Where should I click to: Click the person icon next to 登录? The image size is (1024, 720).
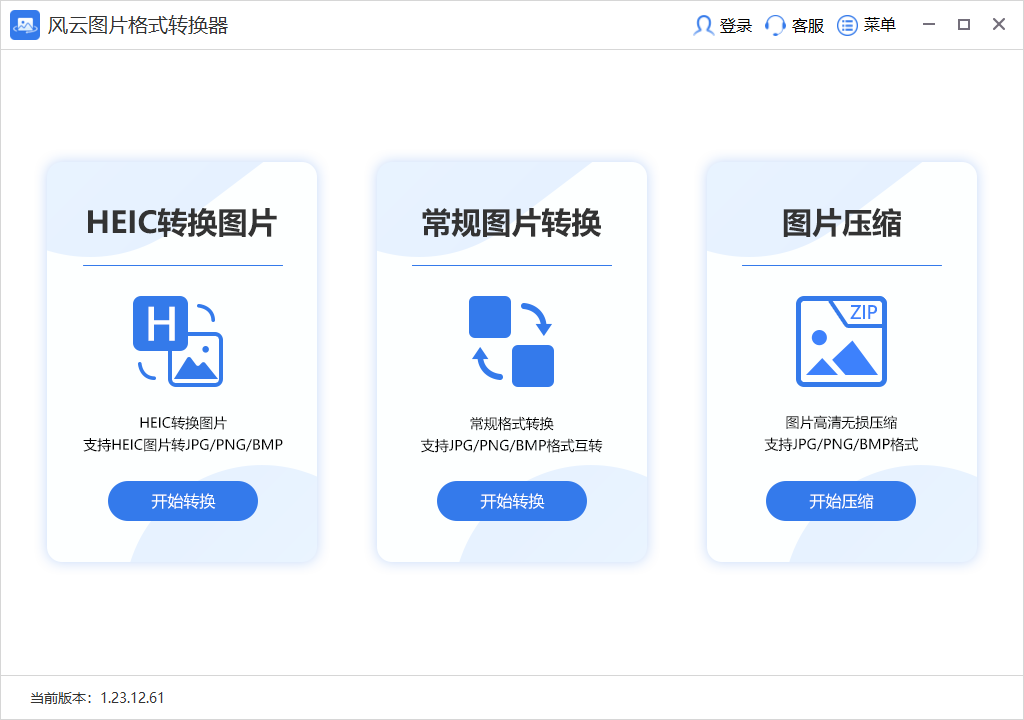coord(703,25)
